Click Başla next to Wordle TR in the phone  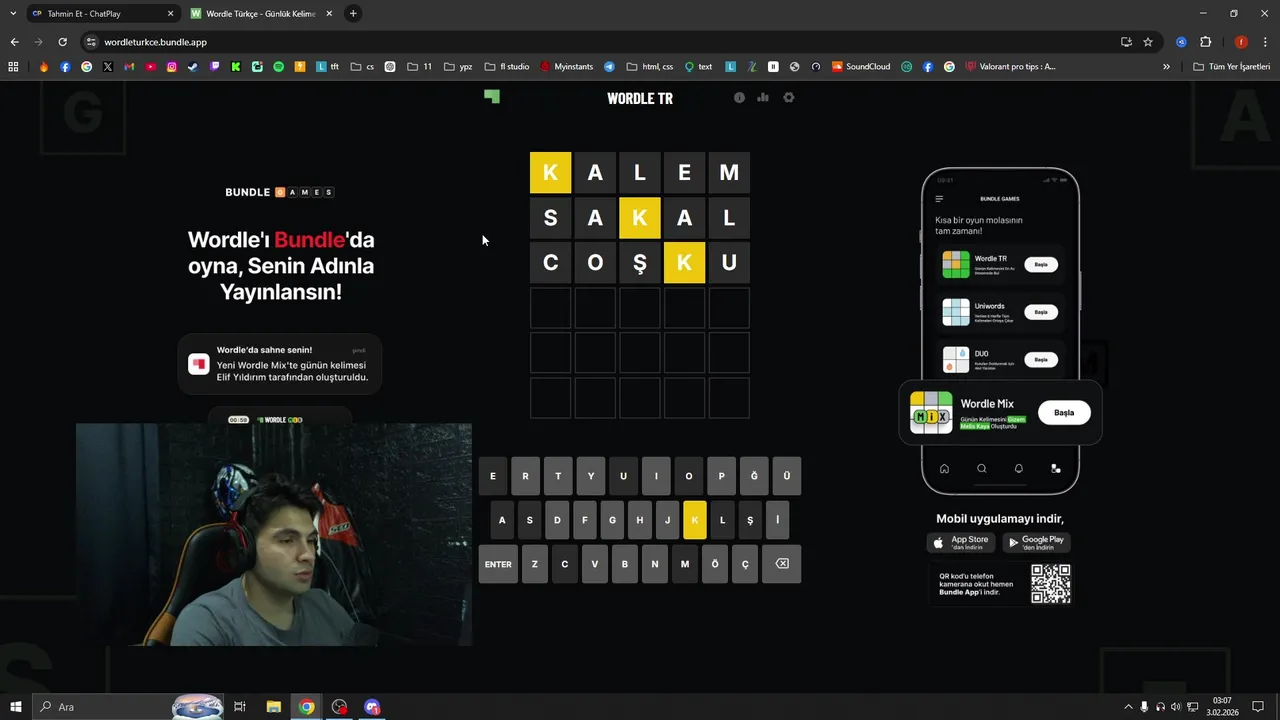(1041, 265)
